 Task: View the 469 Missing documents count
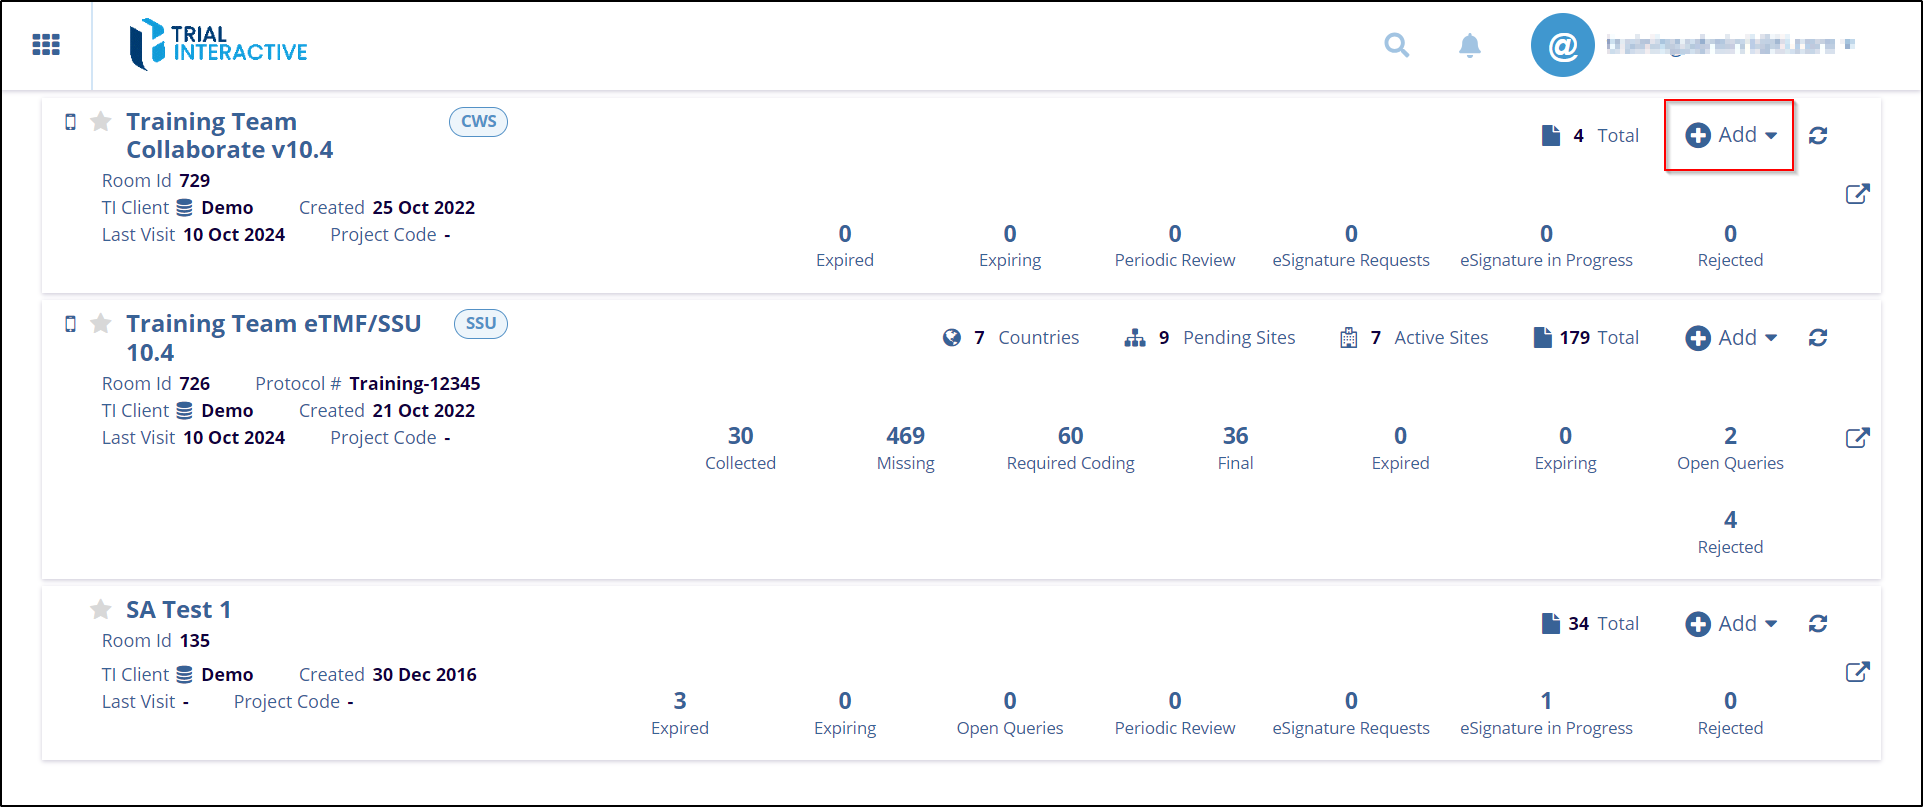pyautogui.click(x=905, y=447)
